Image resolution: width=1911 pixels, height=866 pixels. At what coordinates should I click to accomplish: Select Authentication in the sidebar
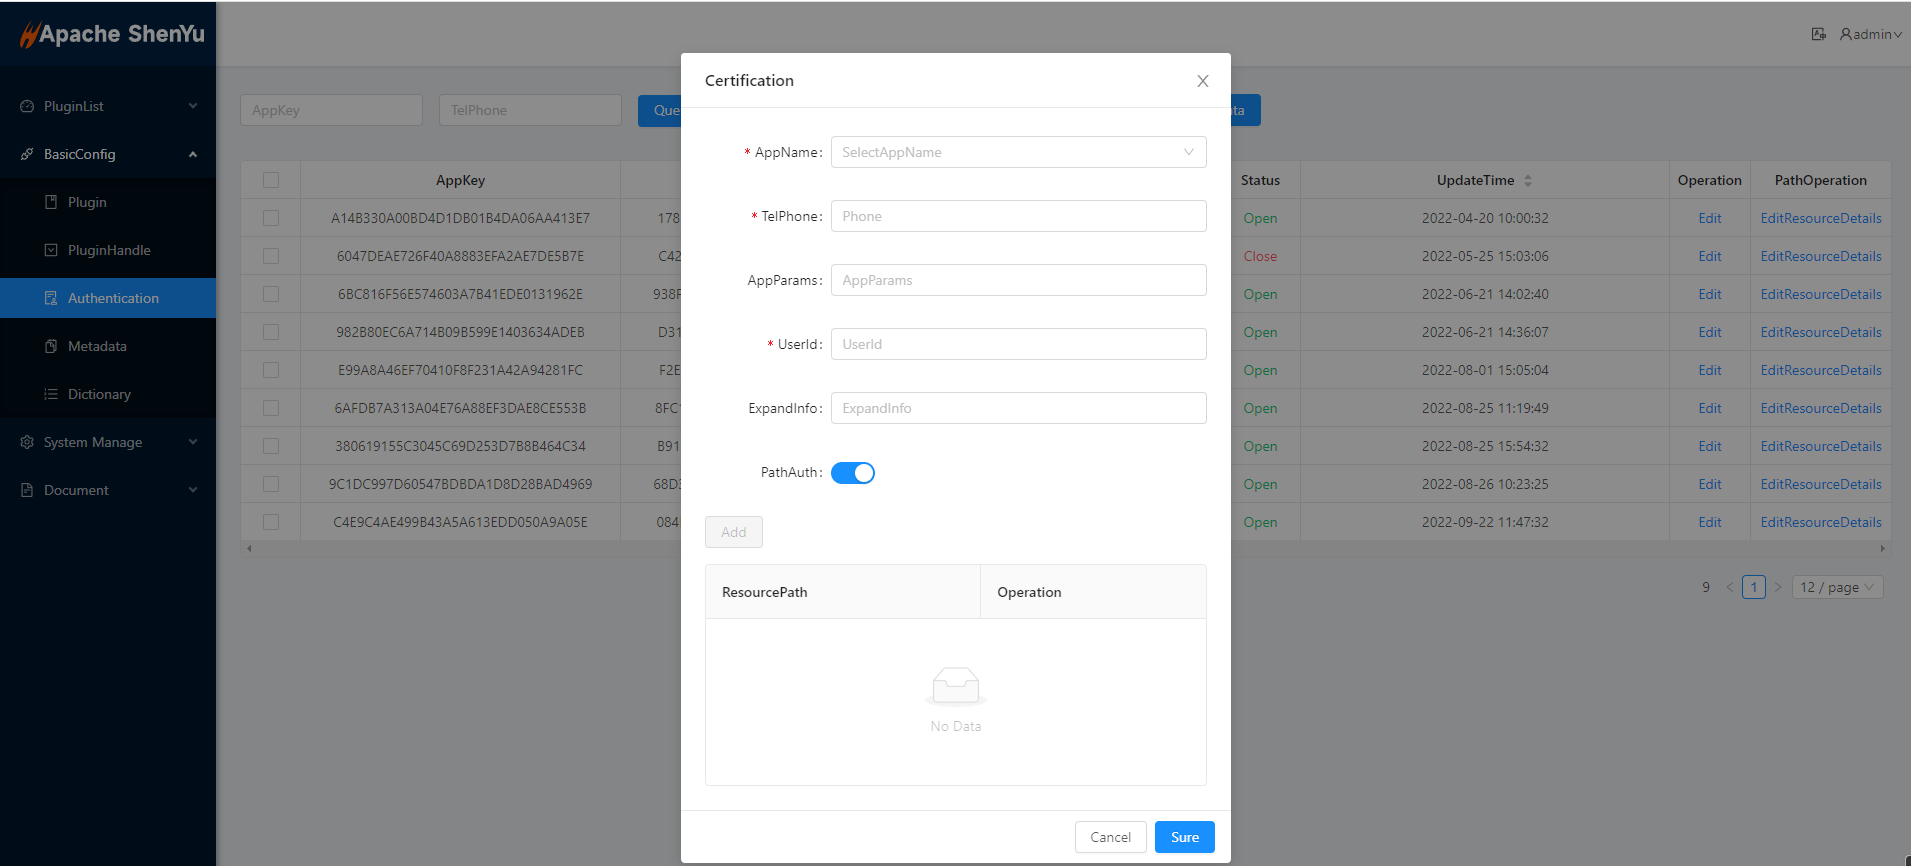(x=108, y=298)
